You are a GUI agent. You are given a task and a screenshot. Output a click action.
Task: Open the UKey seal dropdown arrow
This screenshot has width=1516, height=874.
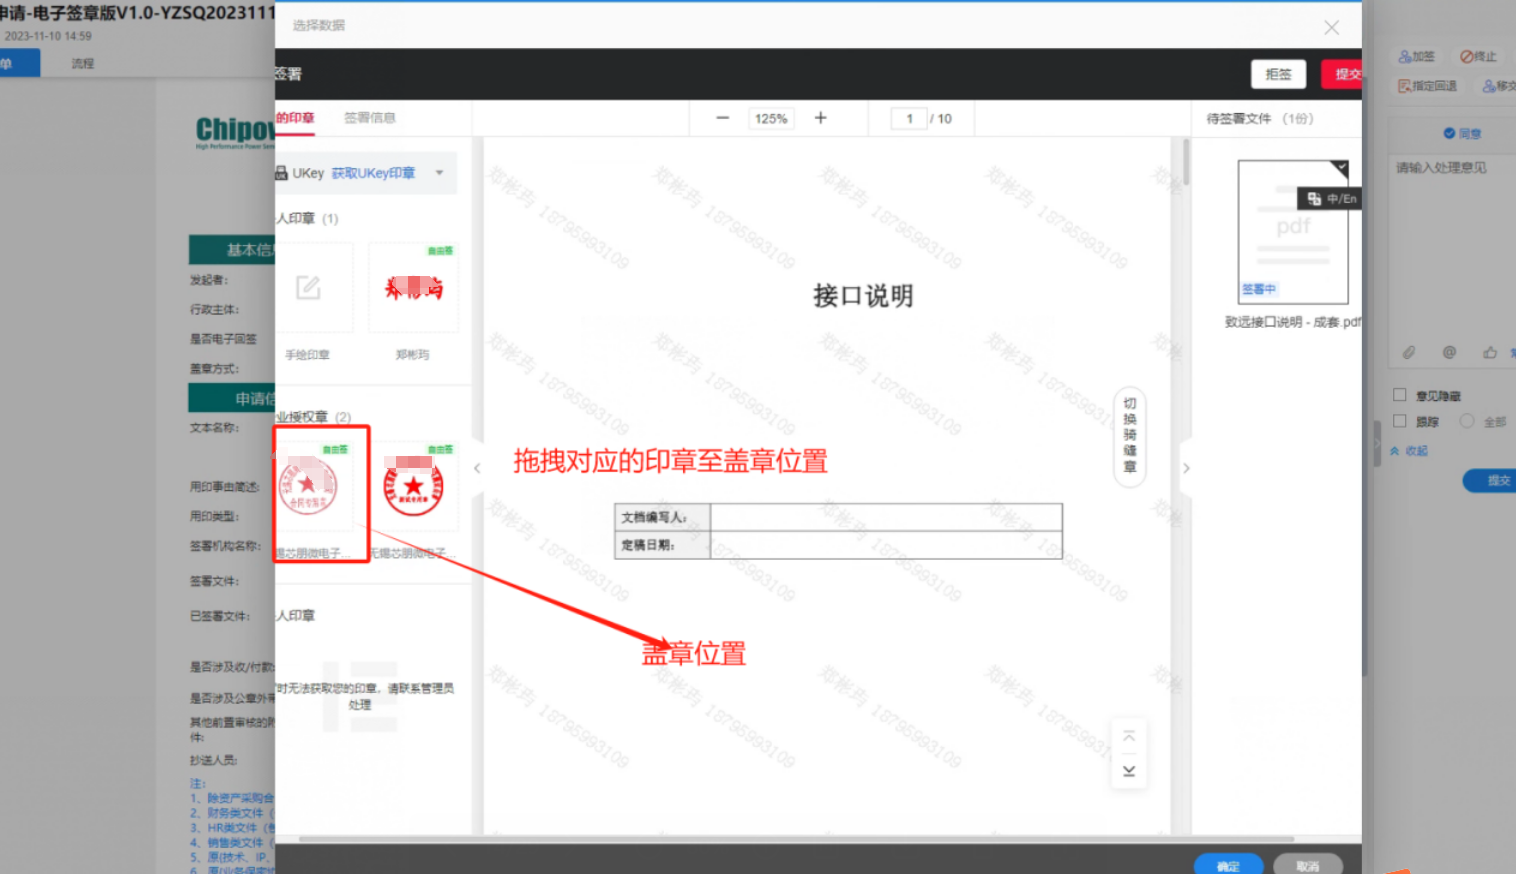click(439, 173)
